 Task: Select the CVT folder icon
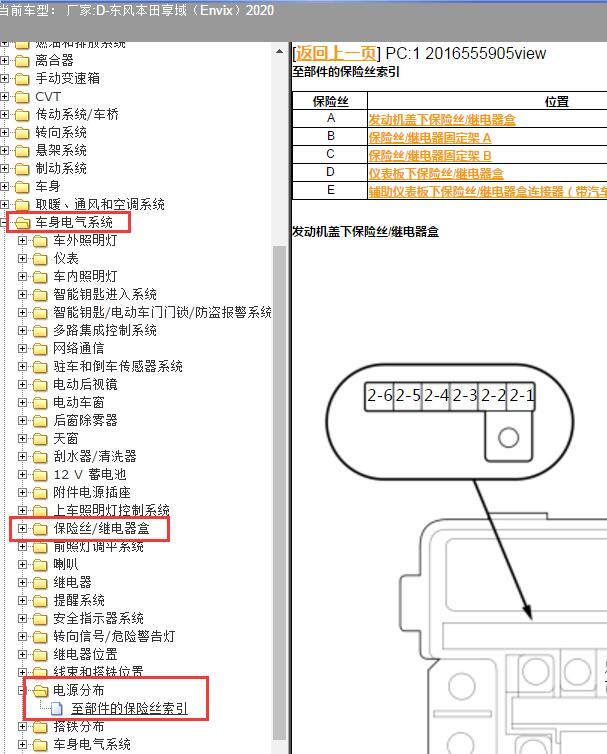point(22,97)
